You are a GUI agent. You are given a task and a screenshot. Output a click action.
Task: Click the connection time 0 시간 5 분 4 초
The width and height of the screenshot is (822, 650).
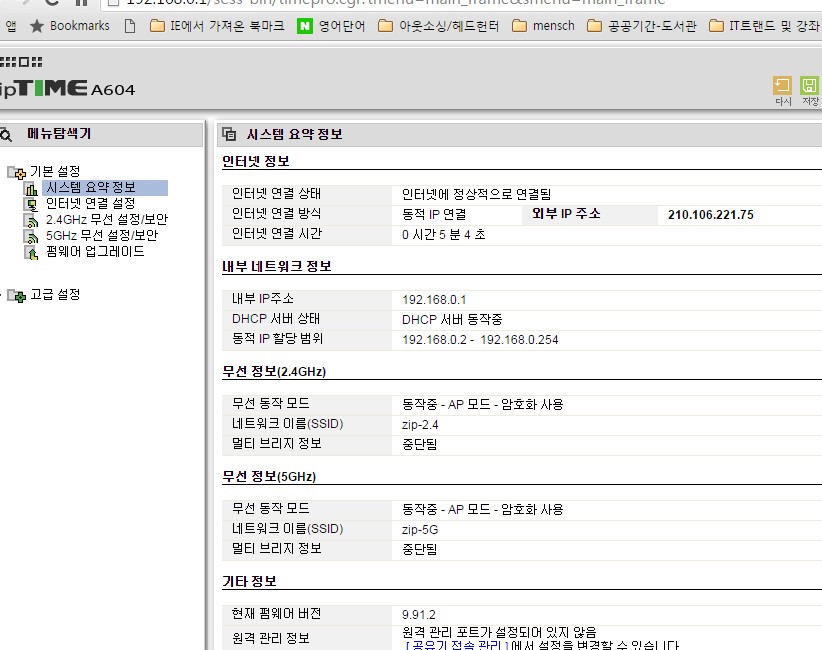point(444,234)
